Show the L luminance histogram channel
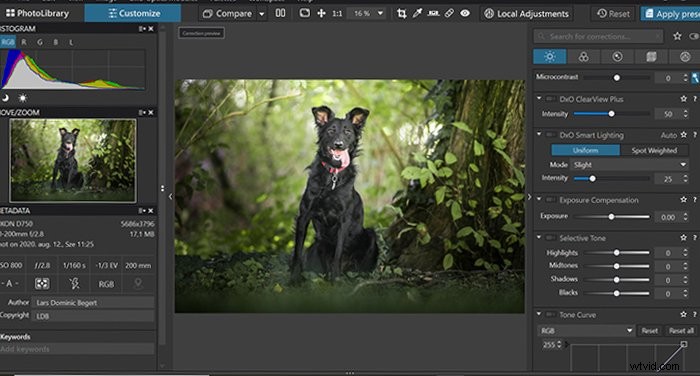 (71, 42)
